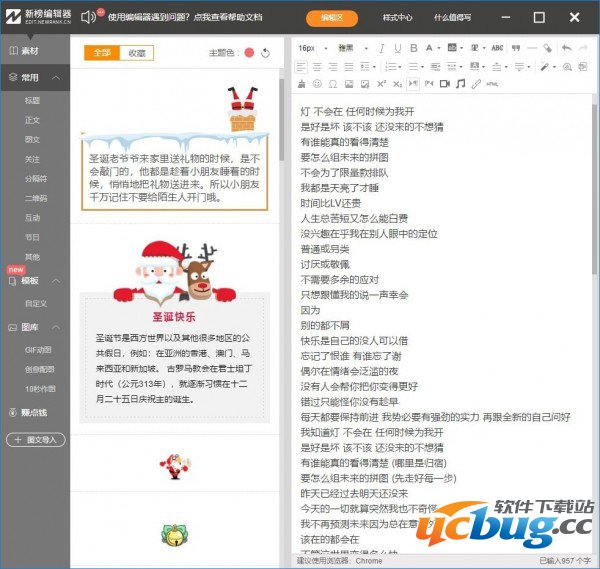Image resolution: width=600 pixels, height=569 pixels.
Task: Click the undo arrow in toolbar
Action: (566, 48)
